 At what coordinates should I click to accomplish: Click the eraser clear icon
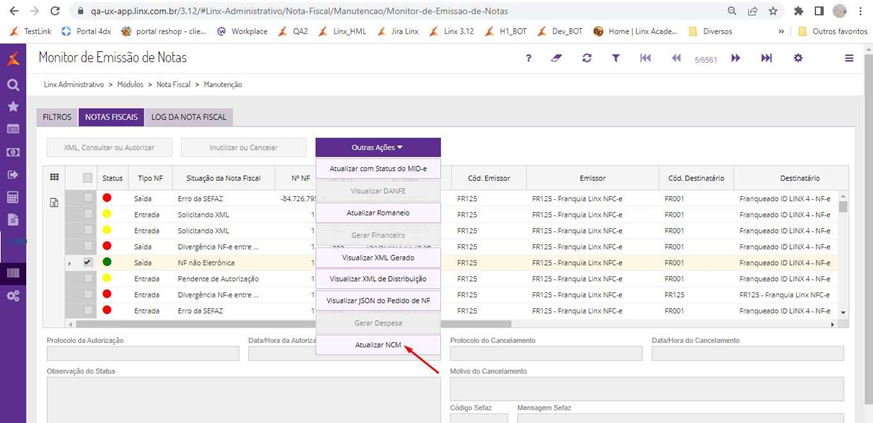click(557, 58)
